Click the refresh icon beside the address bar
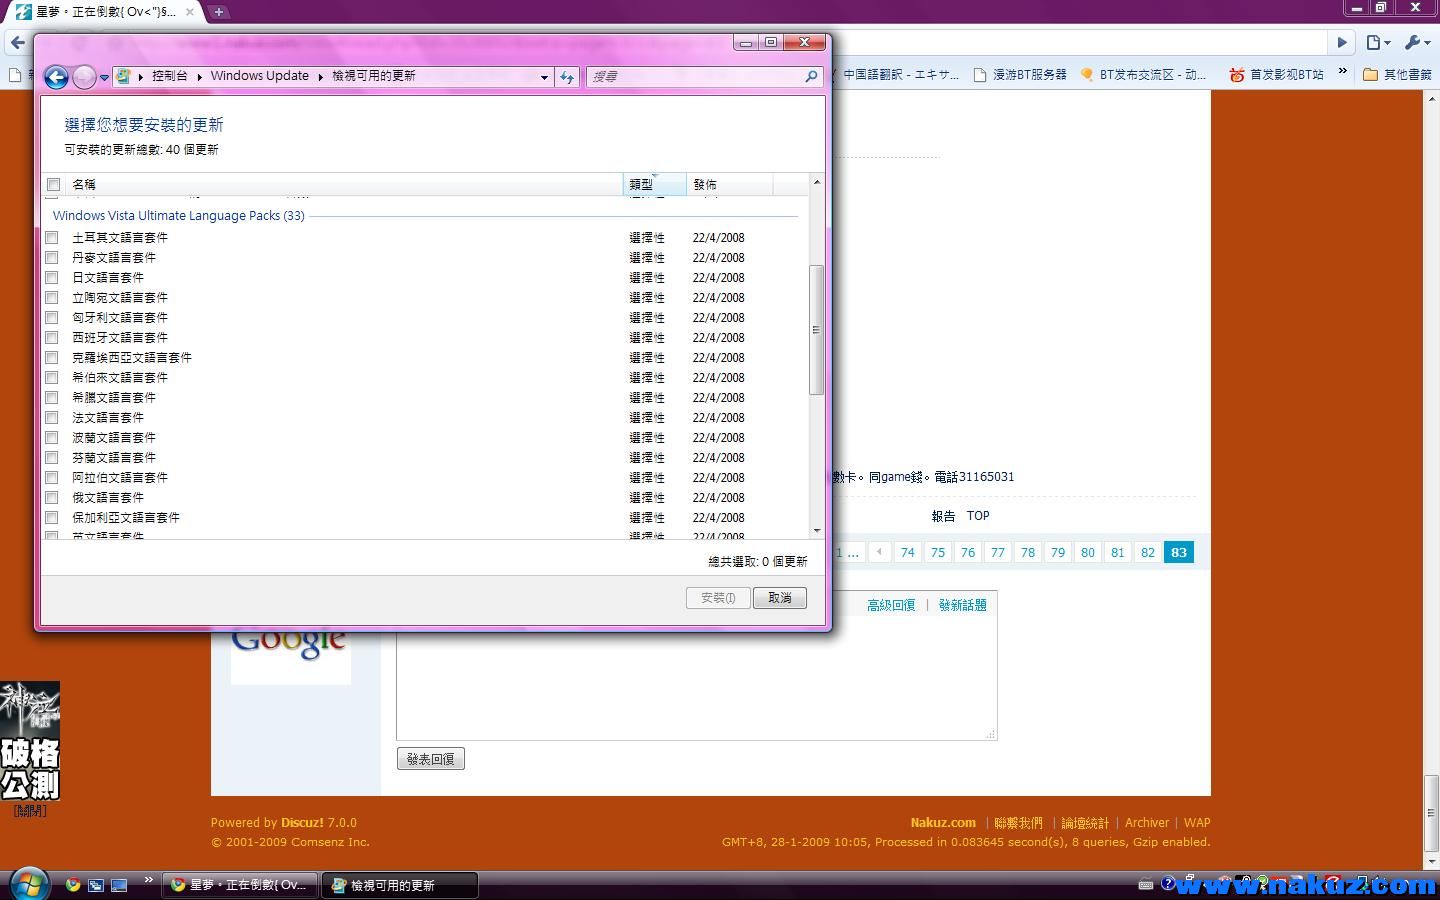1440x900 pixels. coord(567,77)
